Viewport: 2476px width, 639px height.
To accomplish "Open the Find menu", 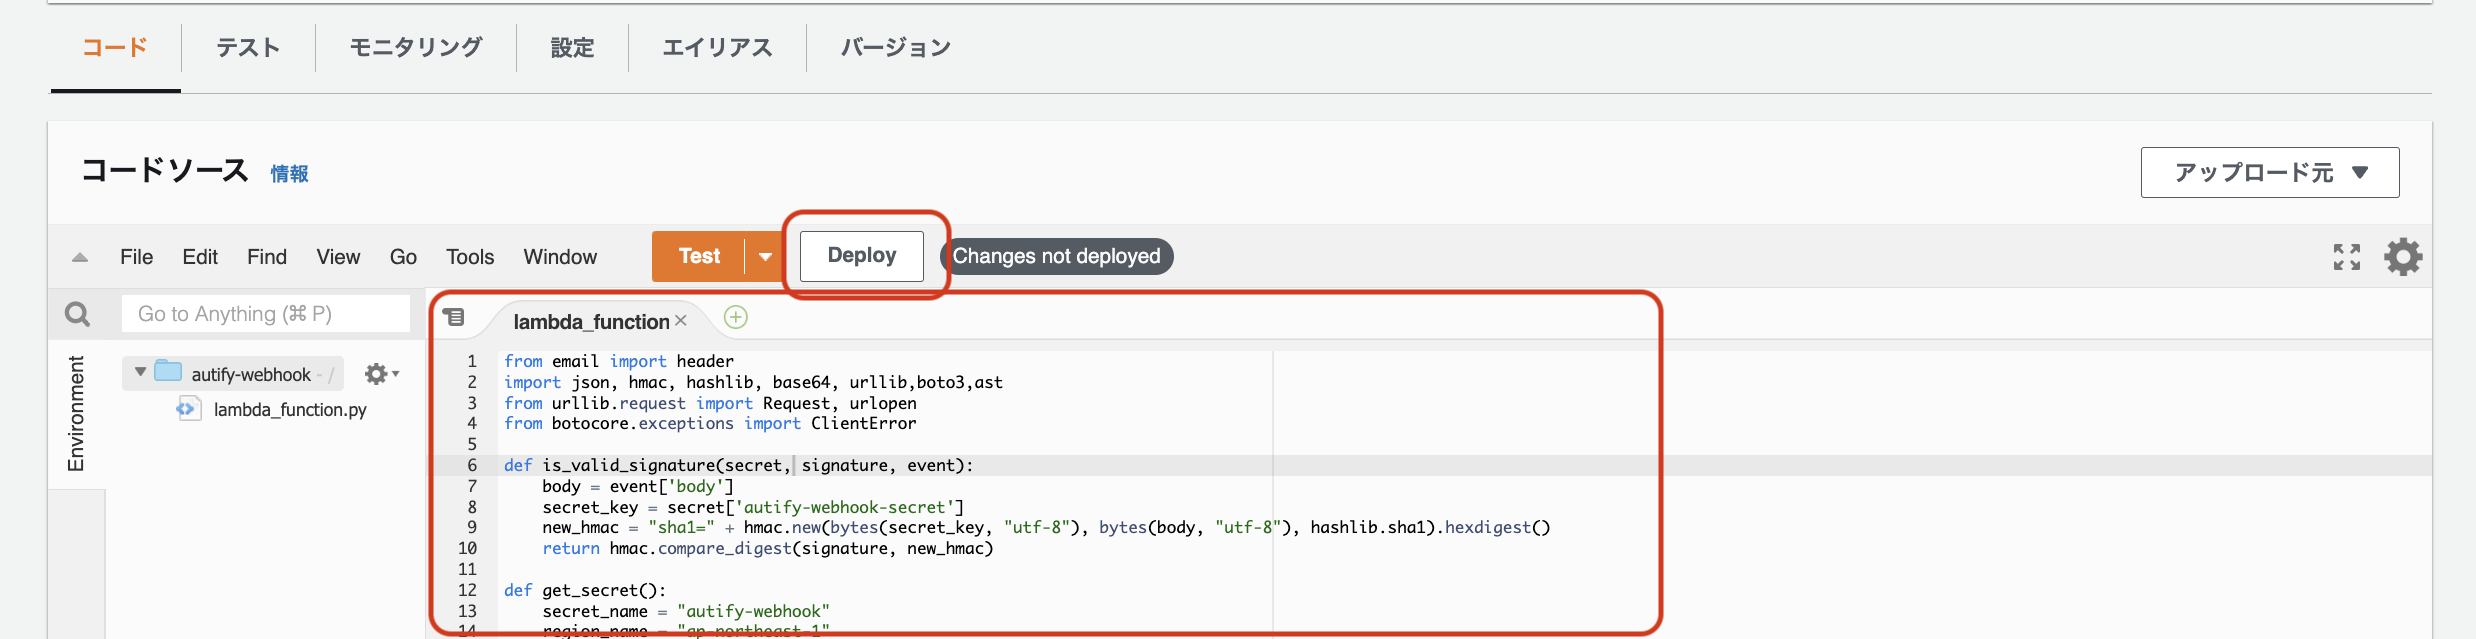I will (267, 257).
